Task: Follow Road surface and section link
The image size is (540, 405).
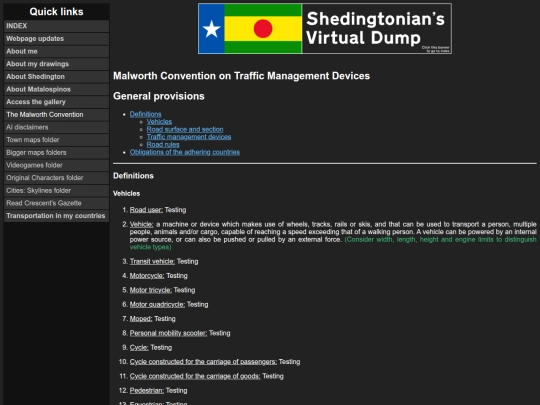Action: (x=185, y=129)
